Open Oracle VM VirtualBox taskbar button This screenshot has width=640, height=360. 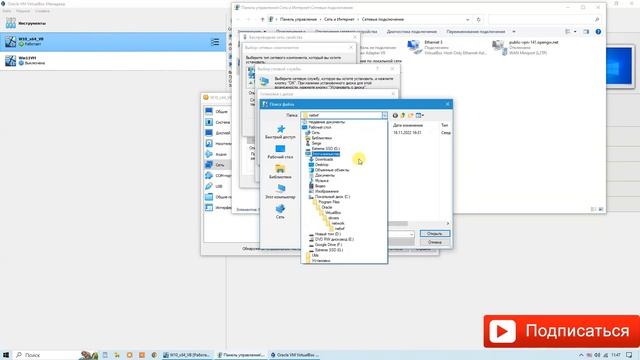point(294,355)
